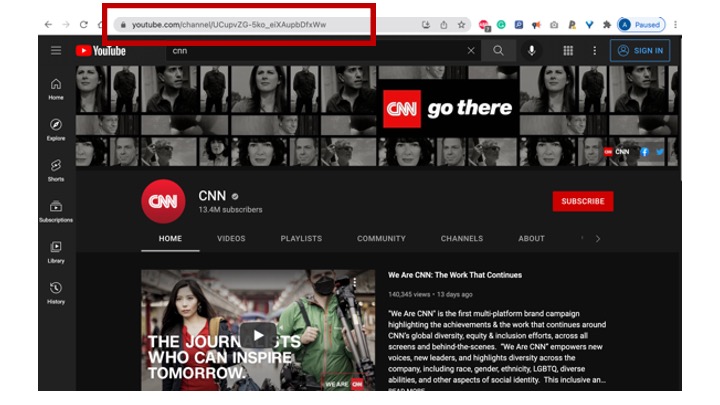Open YouTube settings three-dot menu
The width and height of the screenshot is (720, 405).
595,51
